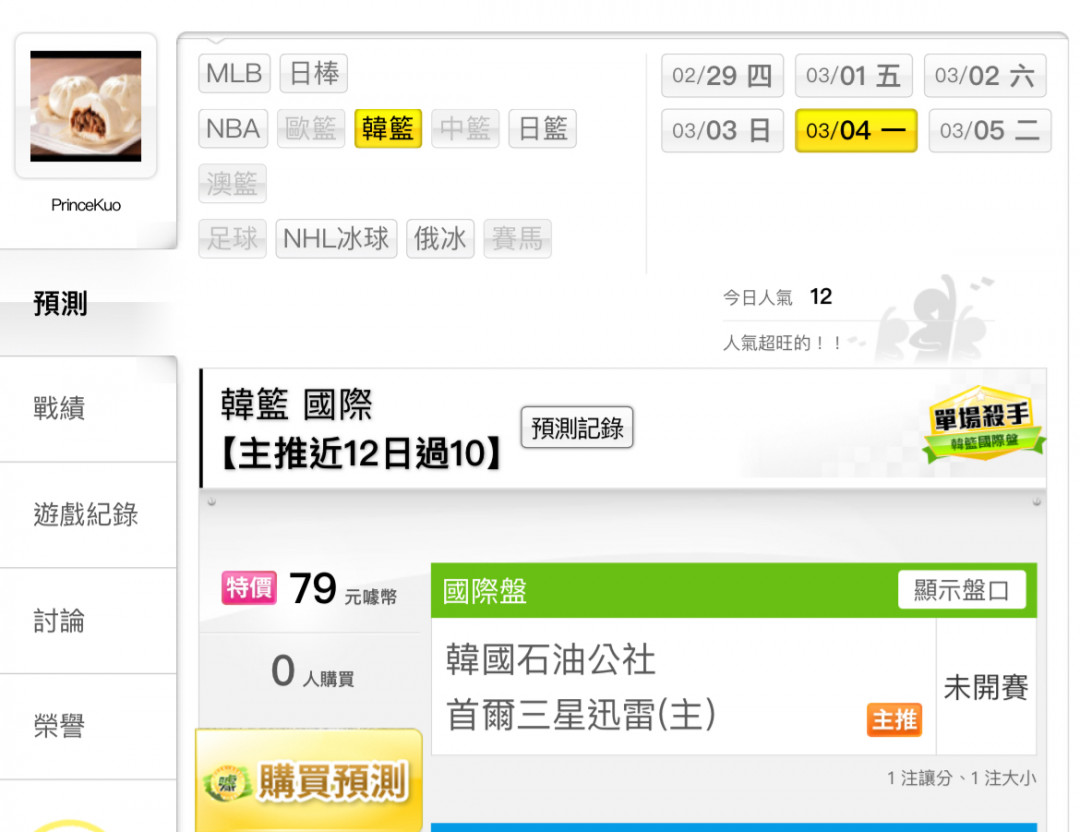Viewport: 1080px width, 832px height.
Task: Click the pink 特價 price tag
Action: pyautogui.click(x=249, y=587)
